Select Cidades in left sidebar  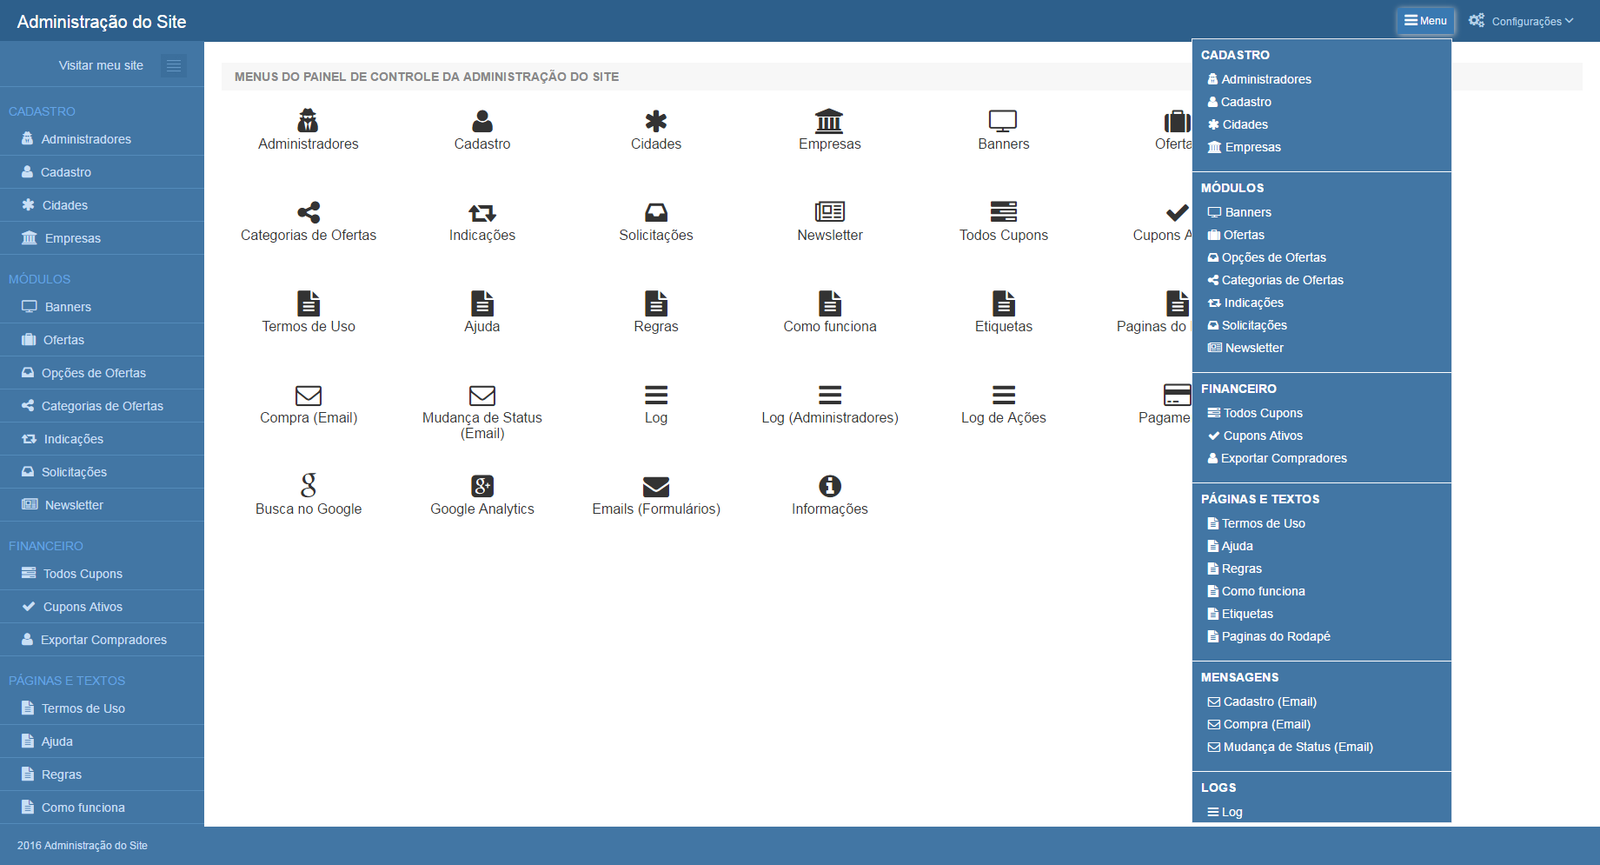click(x=102, y=205)
